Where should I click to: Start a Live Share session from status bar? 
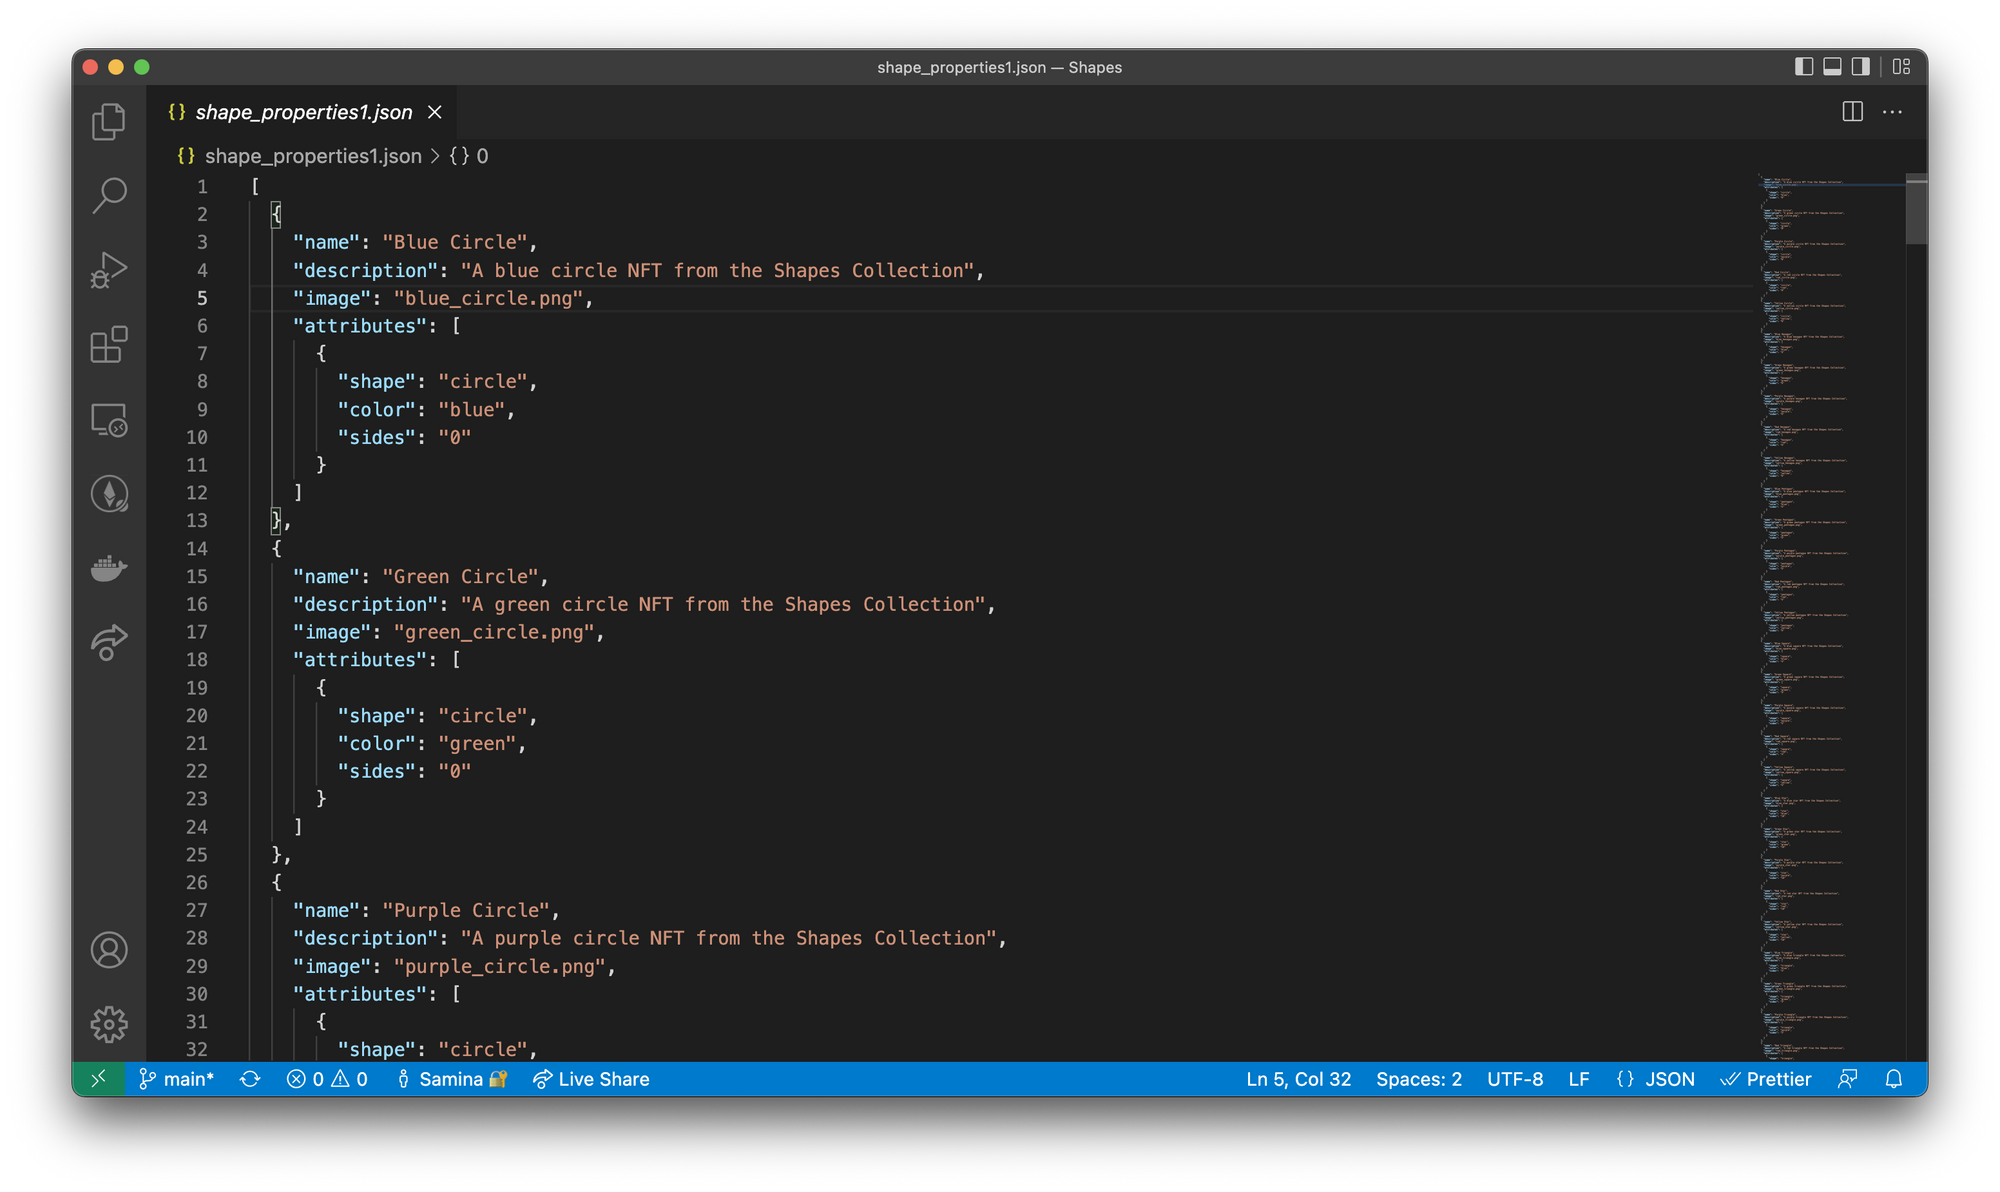pos(591,1079)
